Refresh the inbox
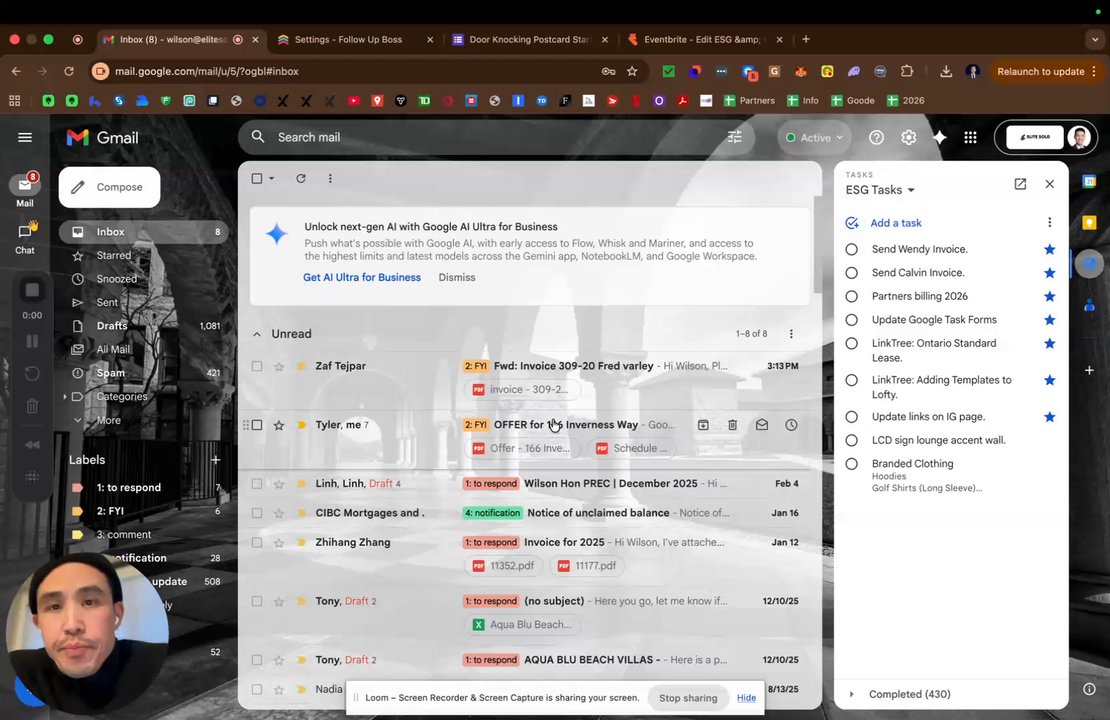 [x=301, y=178]
